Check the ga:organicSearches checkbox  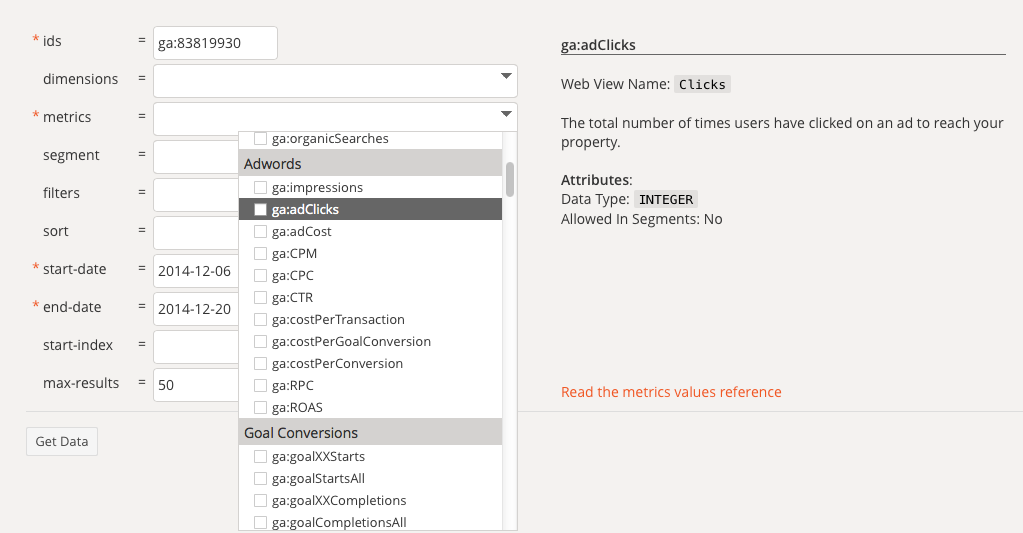click(261, 139)
